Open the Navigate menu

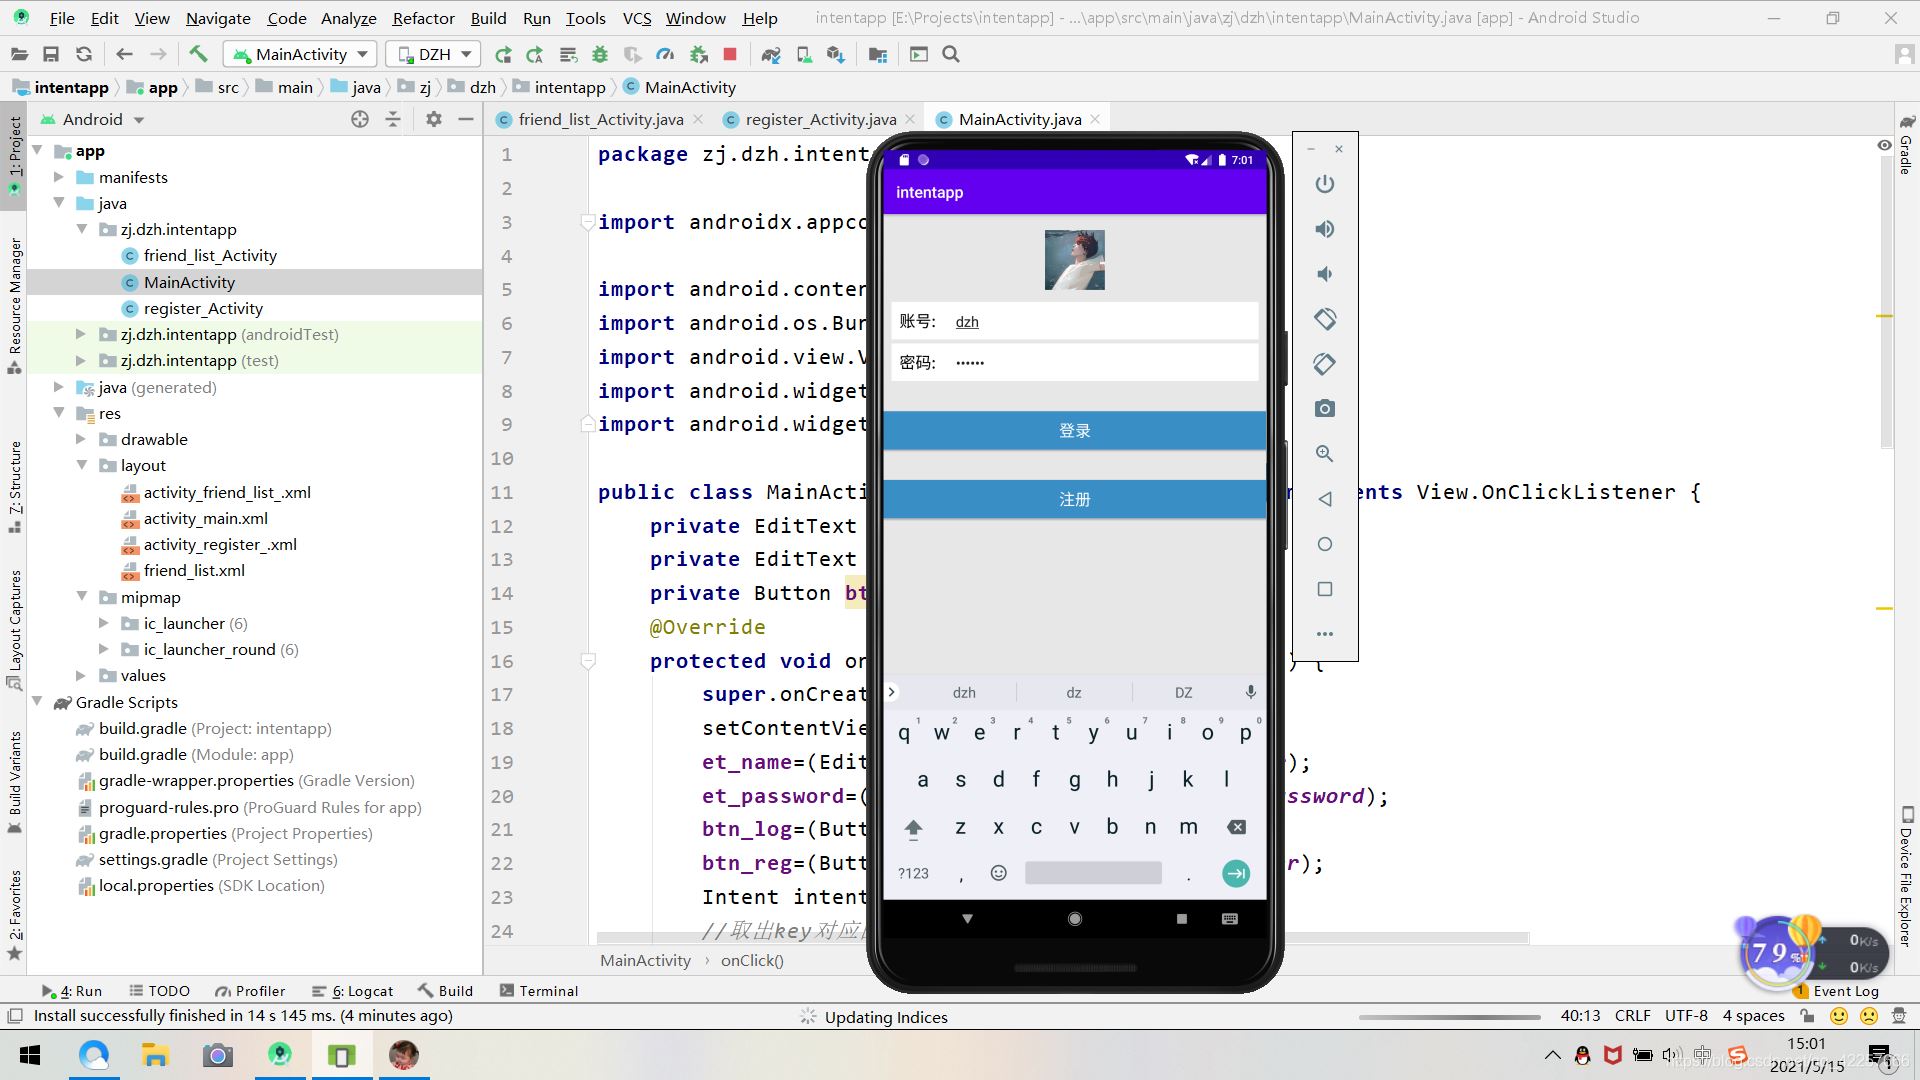tap(216, 17)
